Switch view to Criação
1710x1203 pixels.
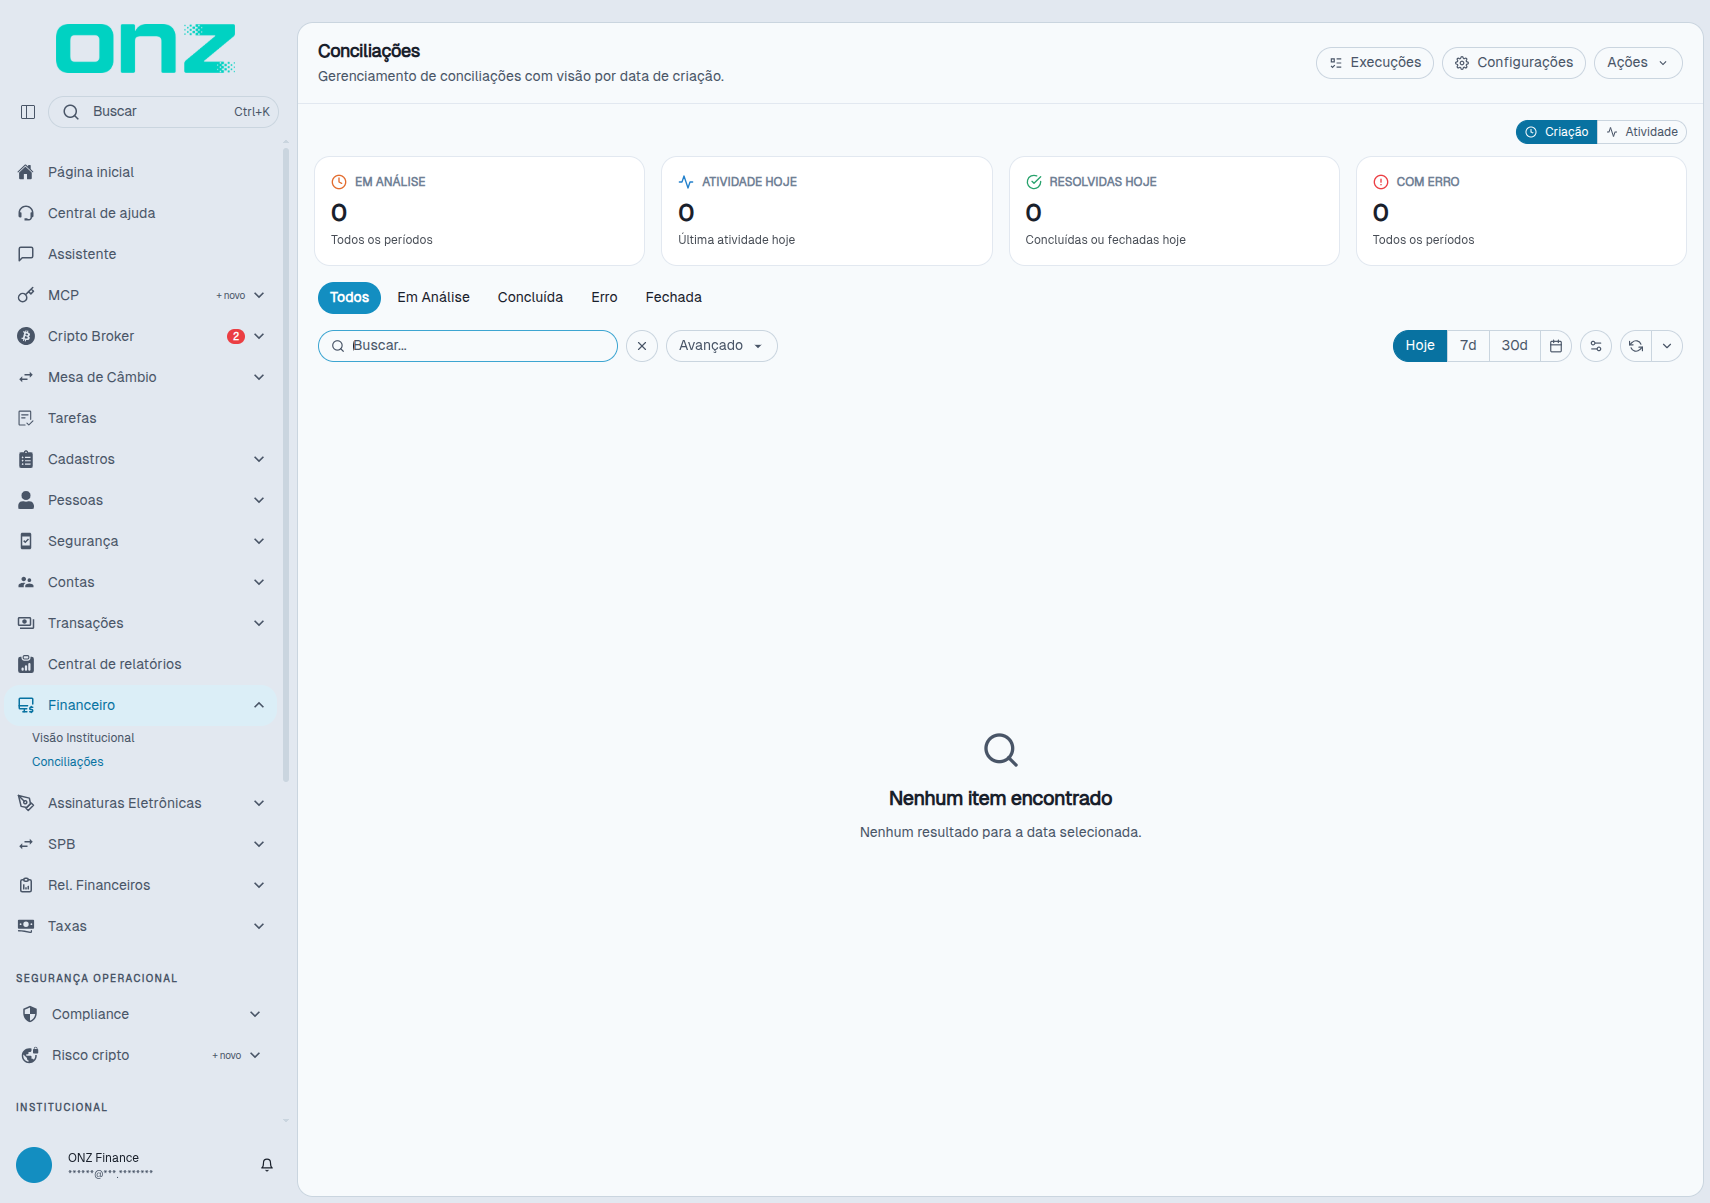tap(1557, 132)
